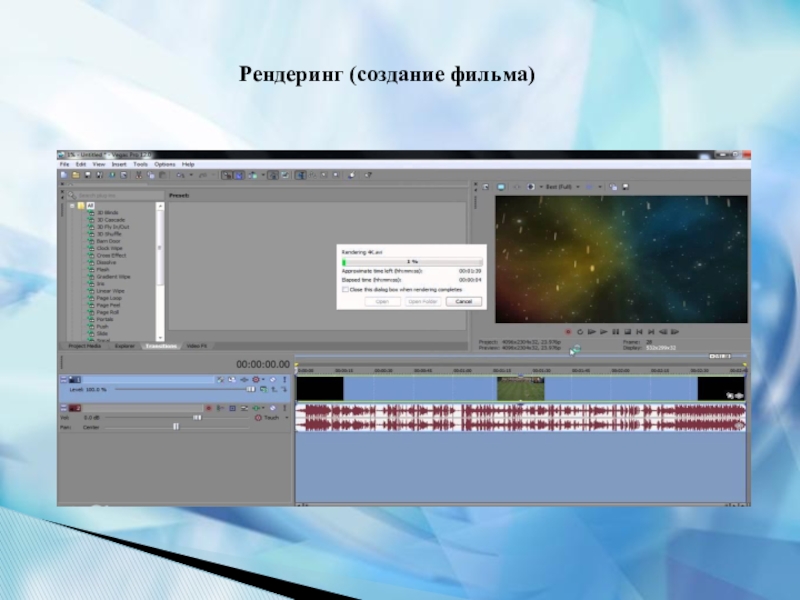Cancel the rendering in progress
Screen dimensions: 800x600
pos(464,301)
